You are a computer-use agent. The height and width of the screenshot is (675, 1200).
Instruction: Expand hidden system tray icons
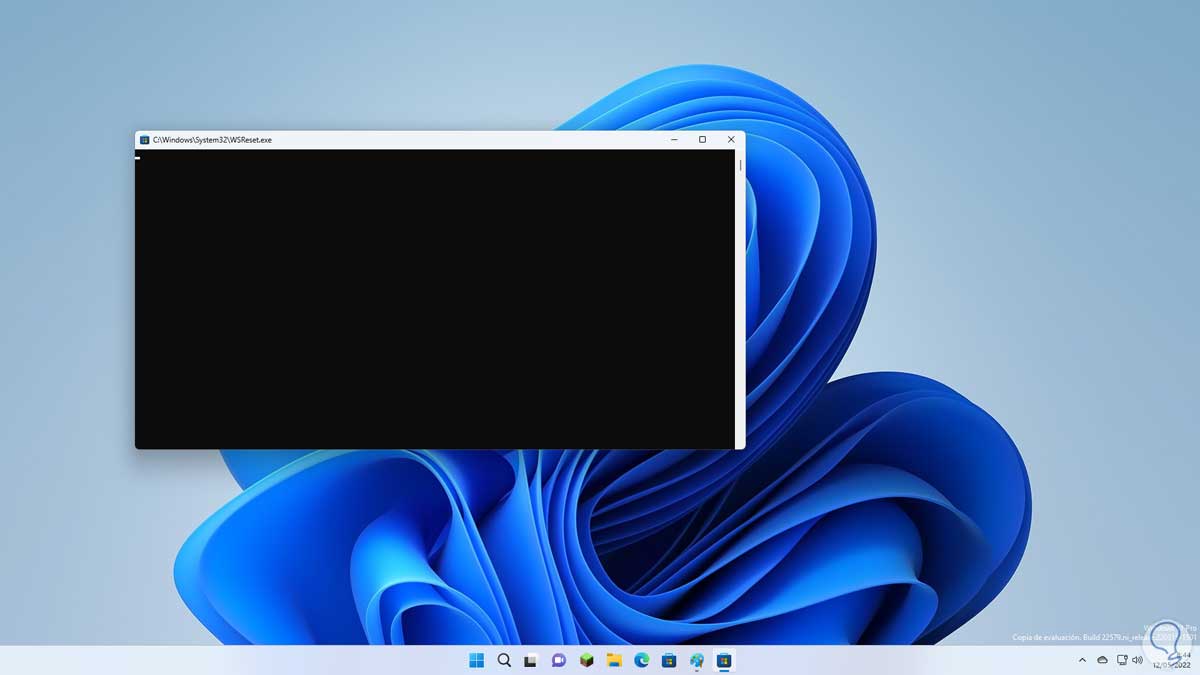(x=1082, y=661)
